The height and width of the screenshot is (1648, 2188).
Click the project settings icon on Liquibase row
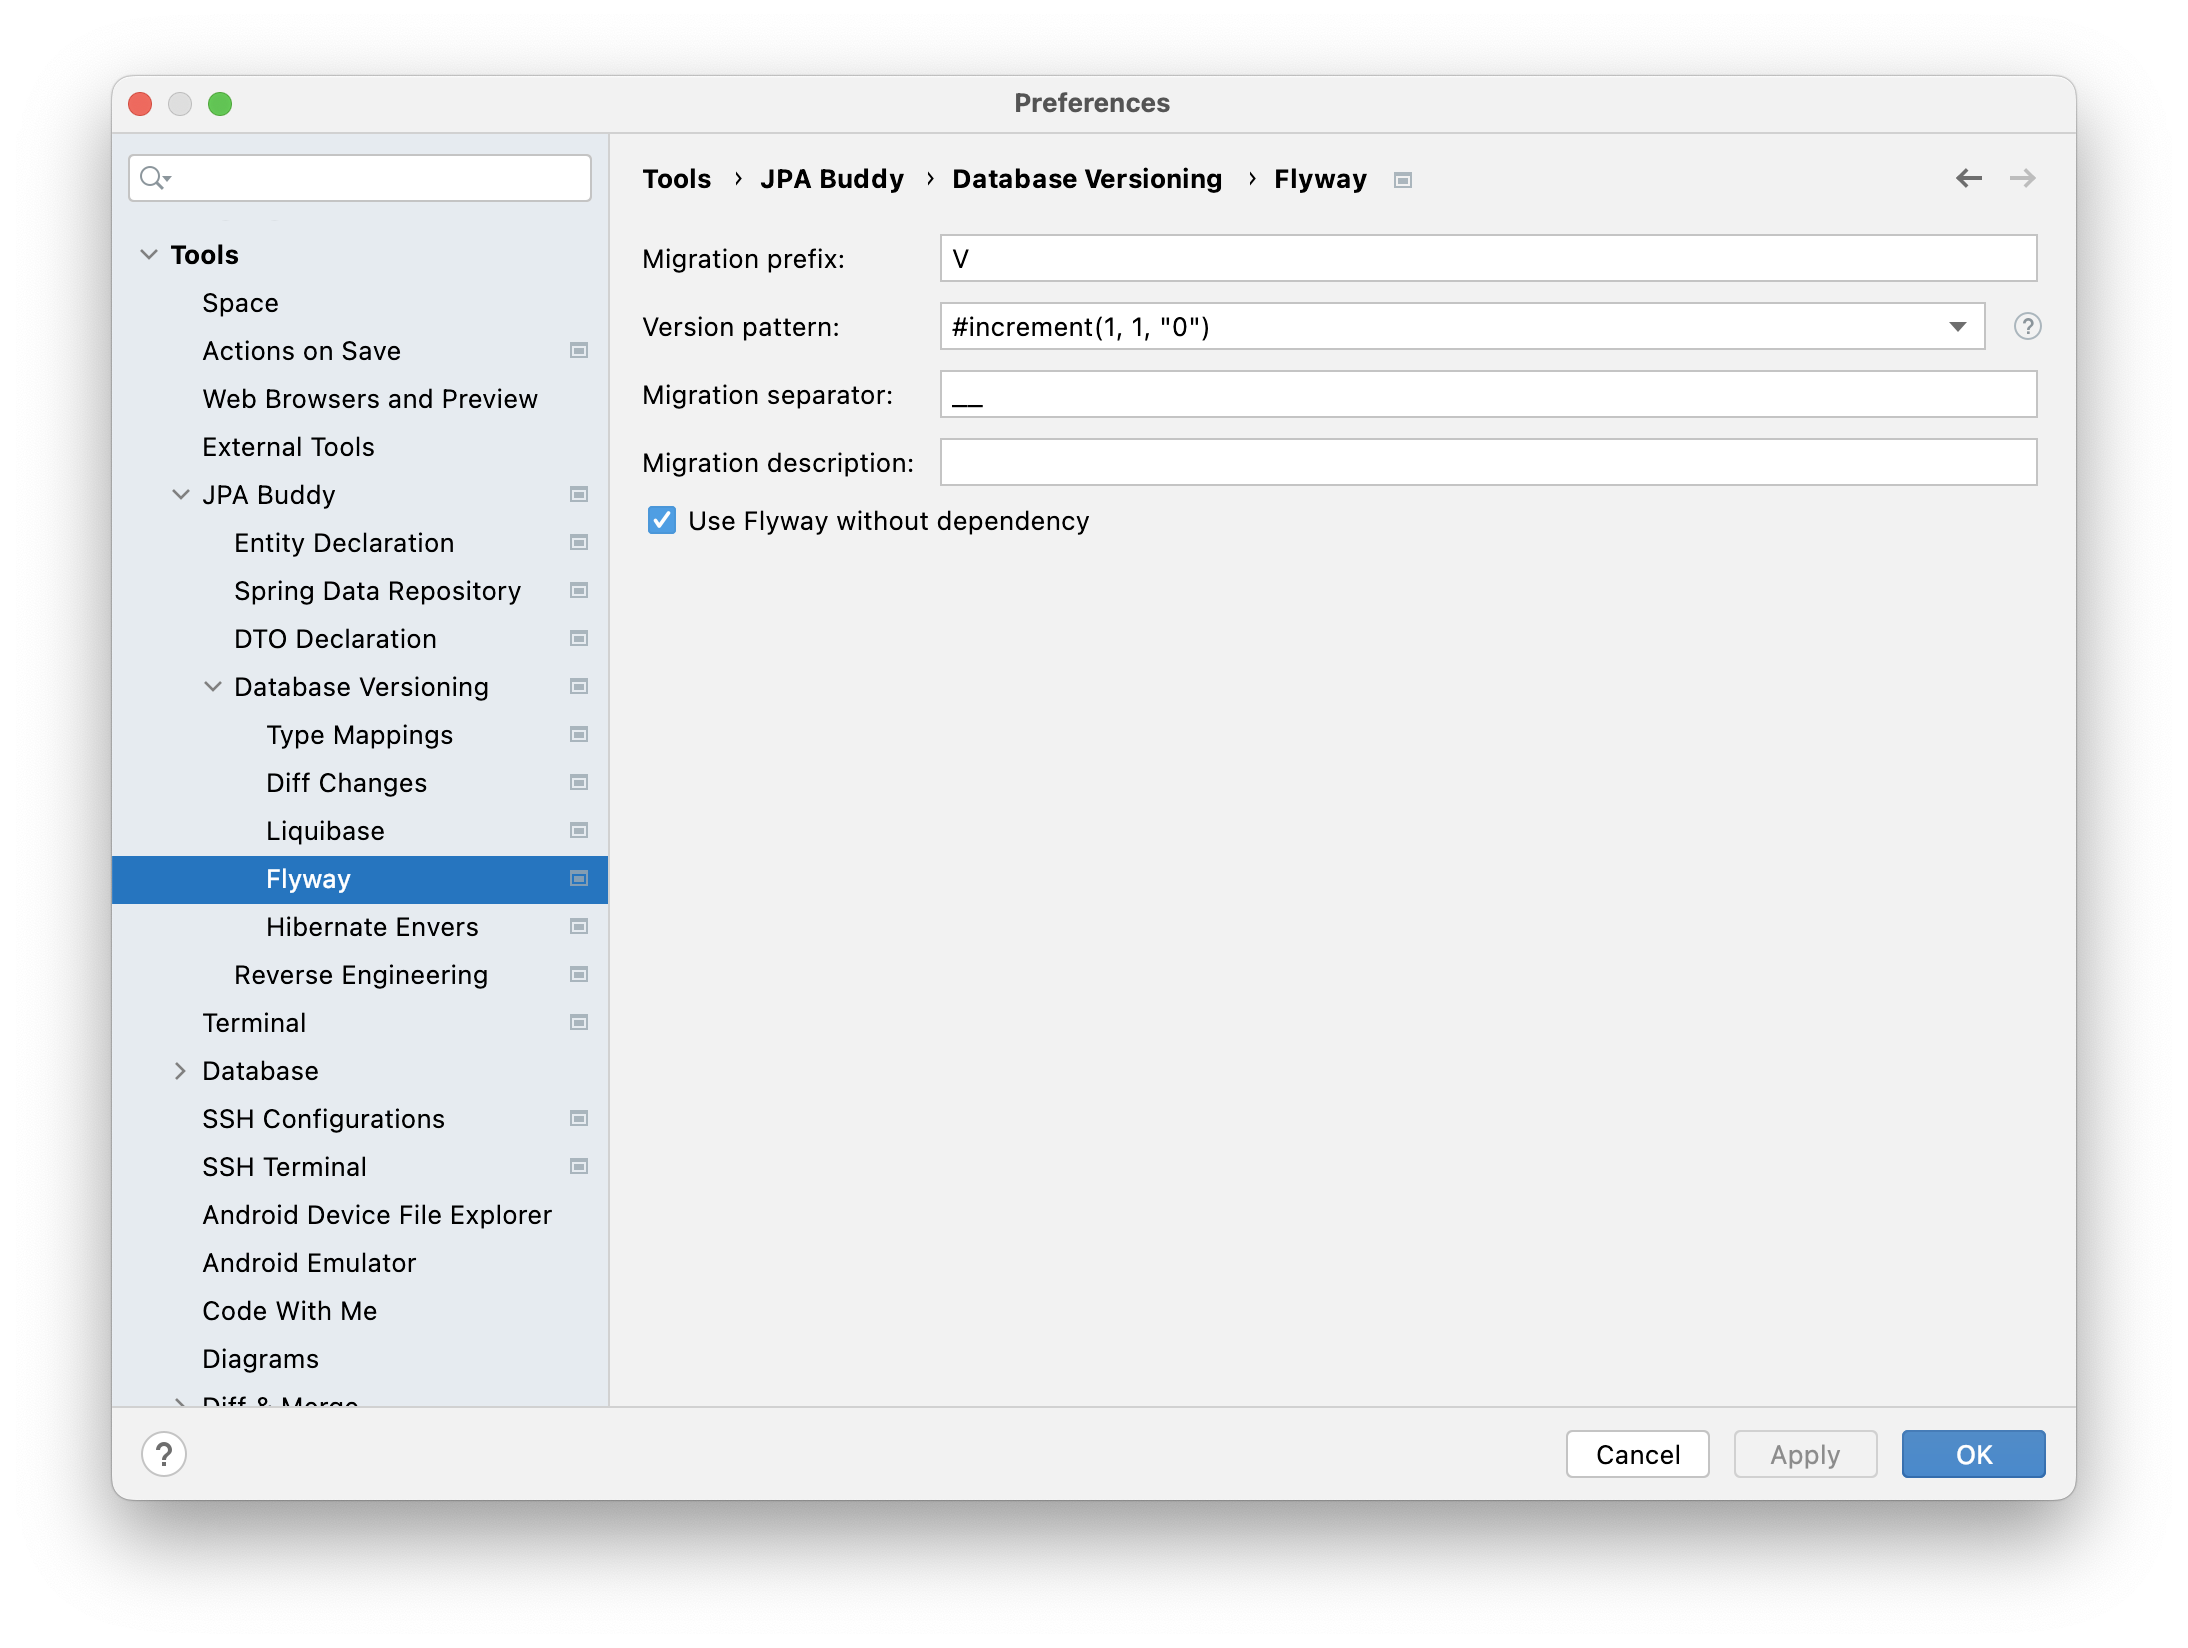point(579,830)
